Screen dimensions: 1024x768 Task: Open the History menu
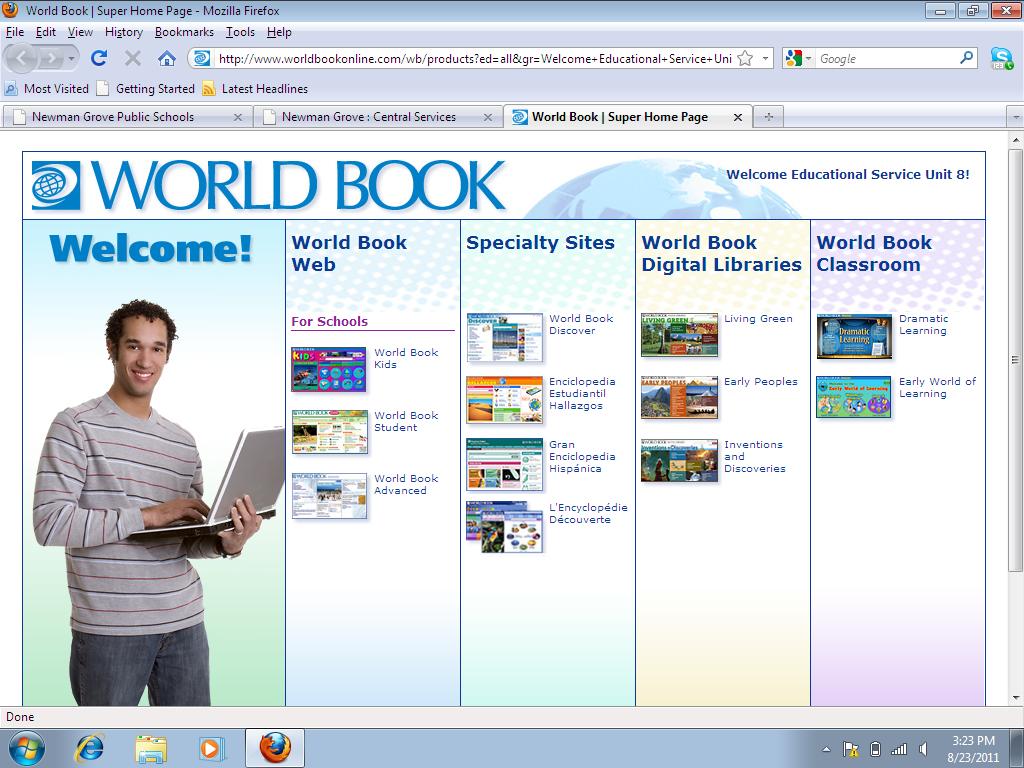(123, 32)
